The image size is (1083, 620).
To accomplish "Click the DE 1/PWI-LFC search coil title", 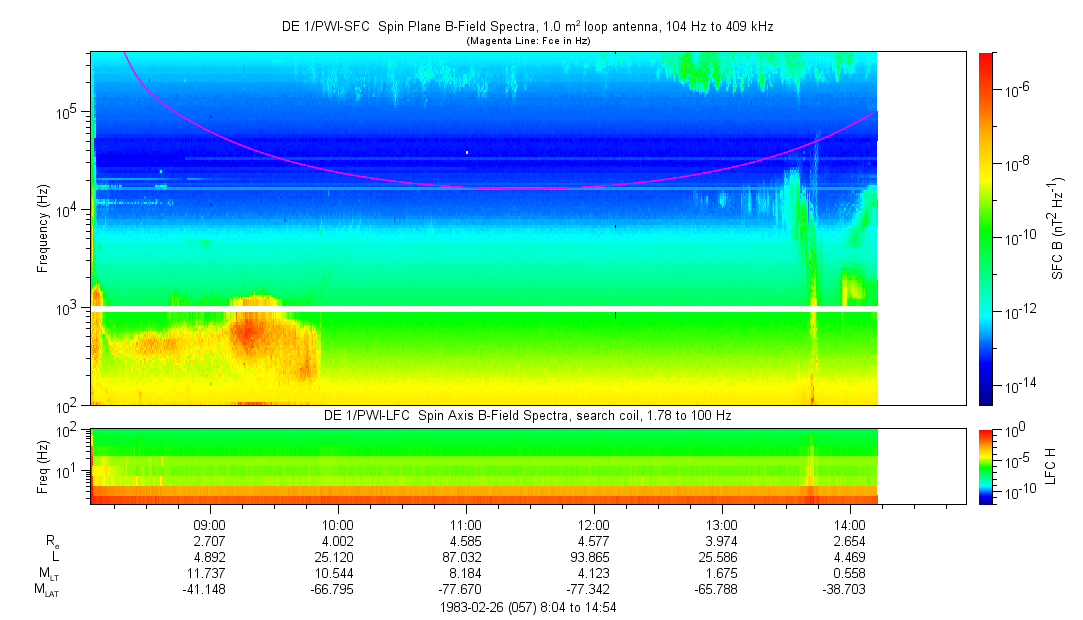I will click(526, 415).
